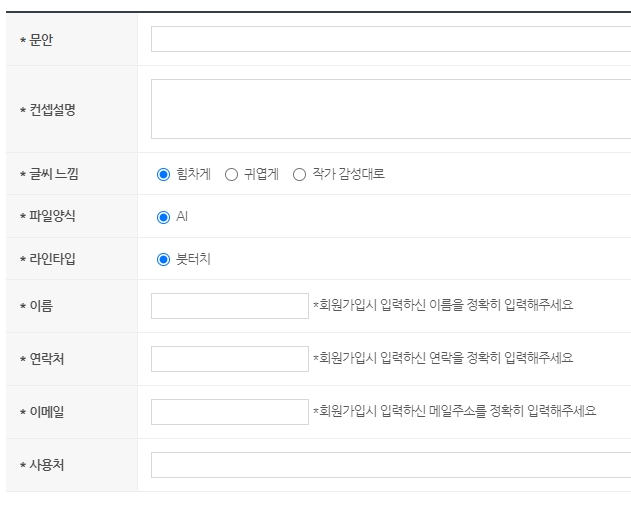631x508 pixels.
Task: Focus the 사용처 usage input field
Action: 391,465
